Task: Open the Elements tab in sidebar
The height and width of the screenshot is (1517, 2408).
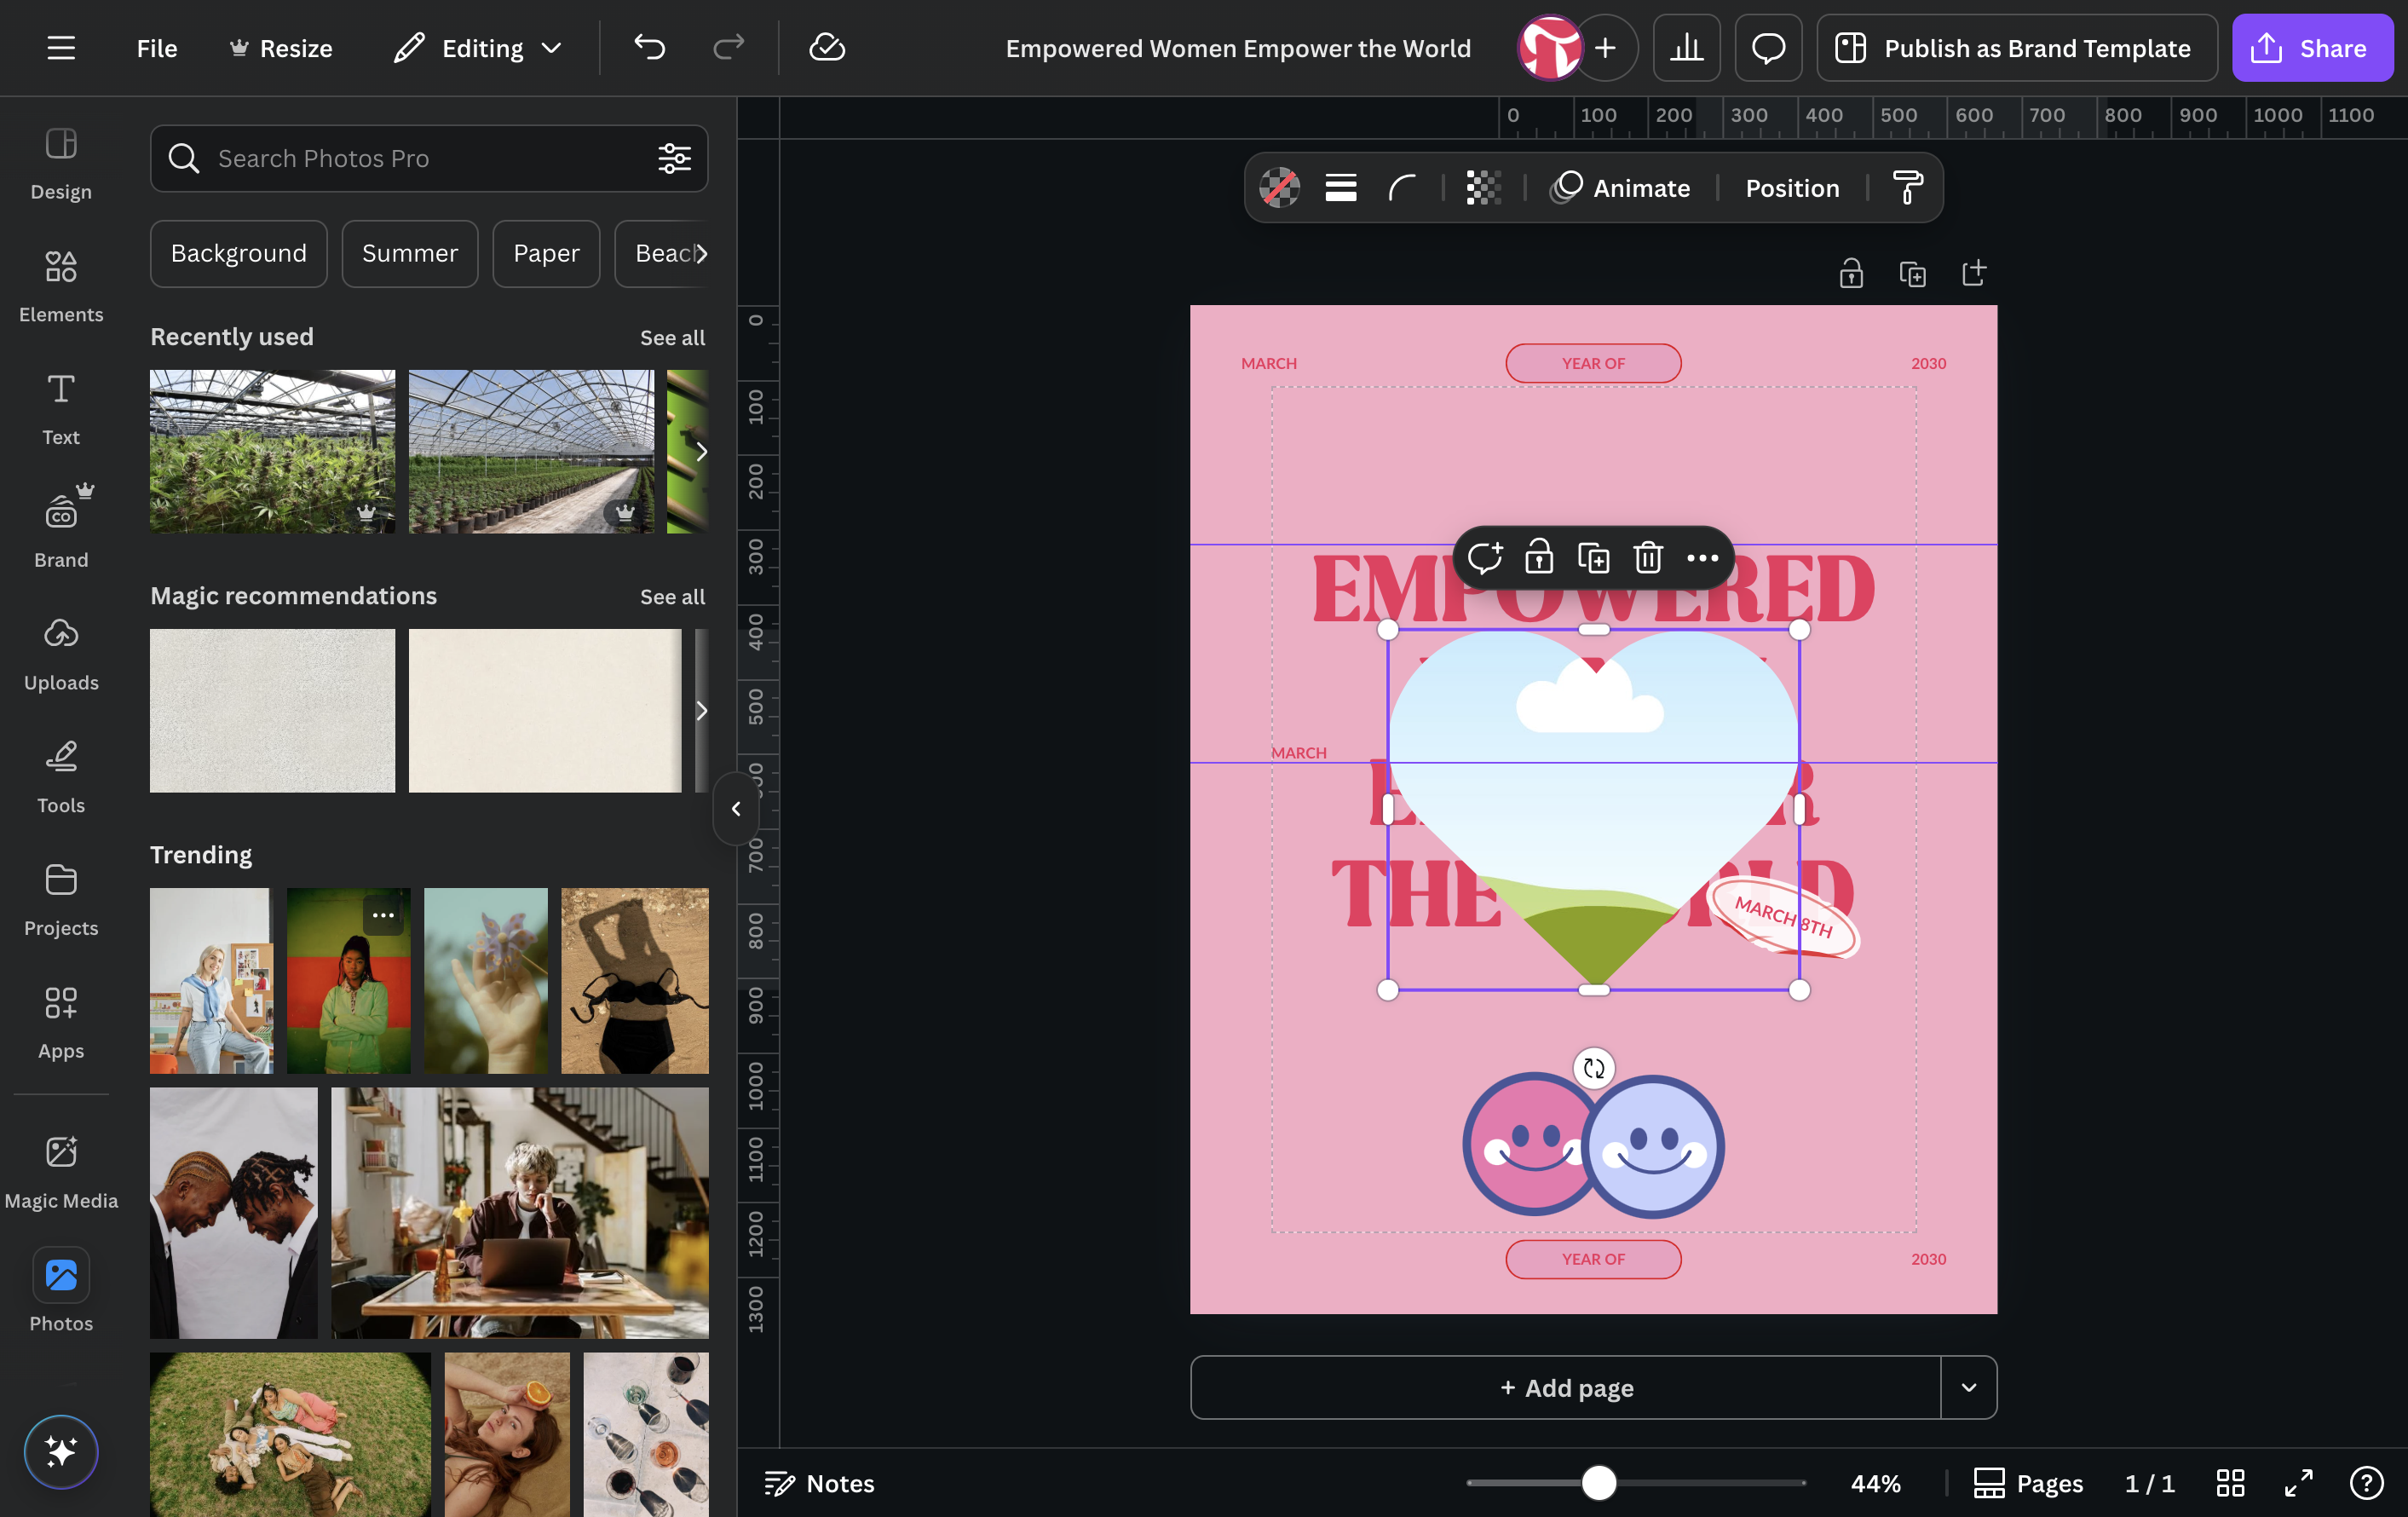Action: point(61,285)
